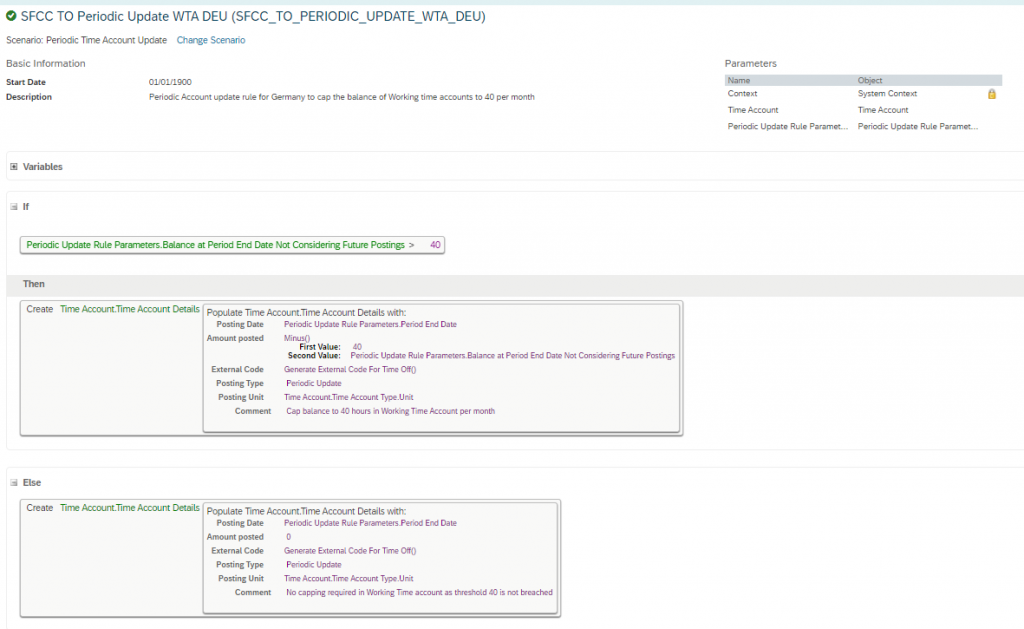Click the Populate header in the Then block
Image resolution: width=1024 pixels, height=629 pixels.
click(x=306, y=312)
